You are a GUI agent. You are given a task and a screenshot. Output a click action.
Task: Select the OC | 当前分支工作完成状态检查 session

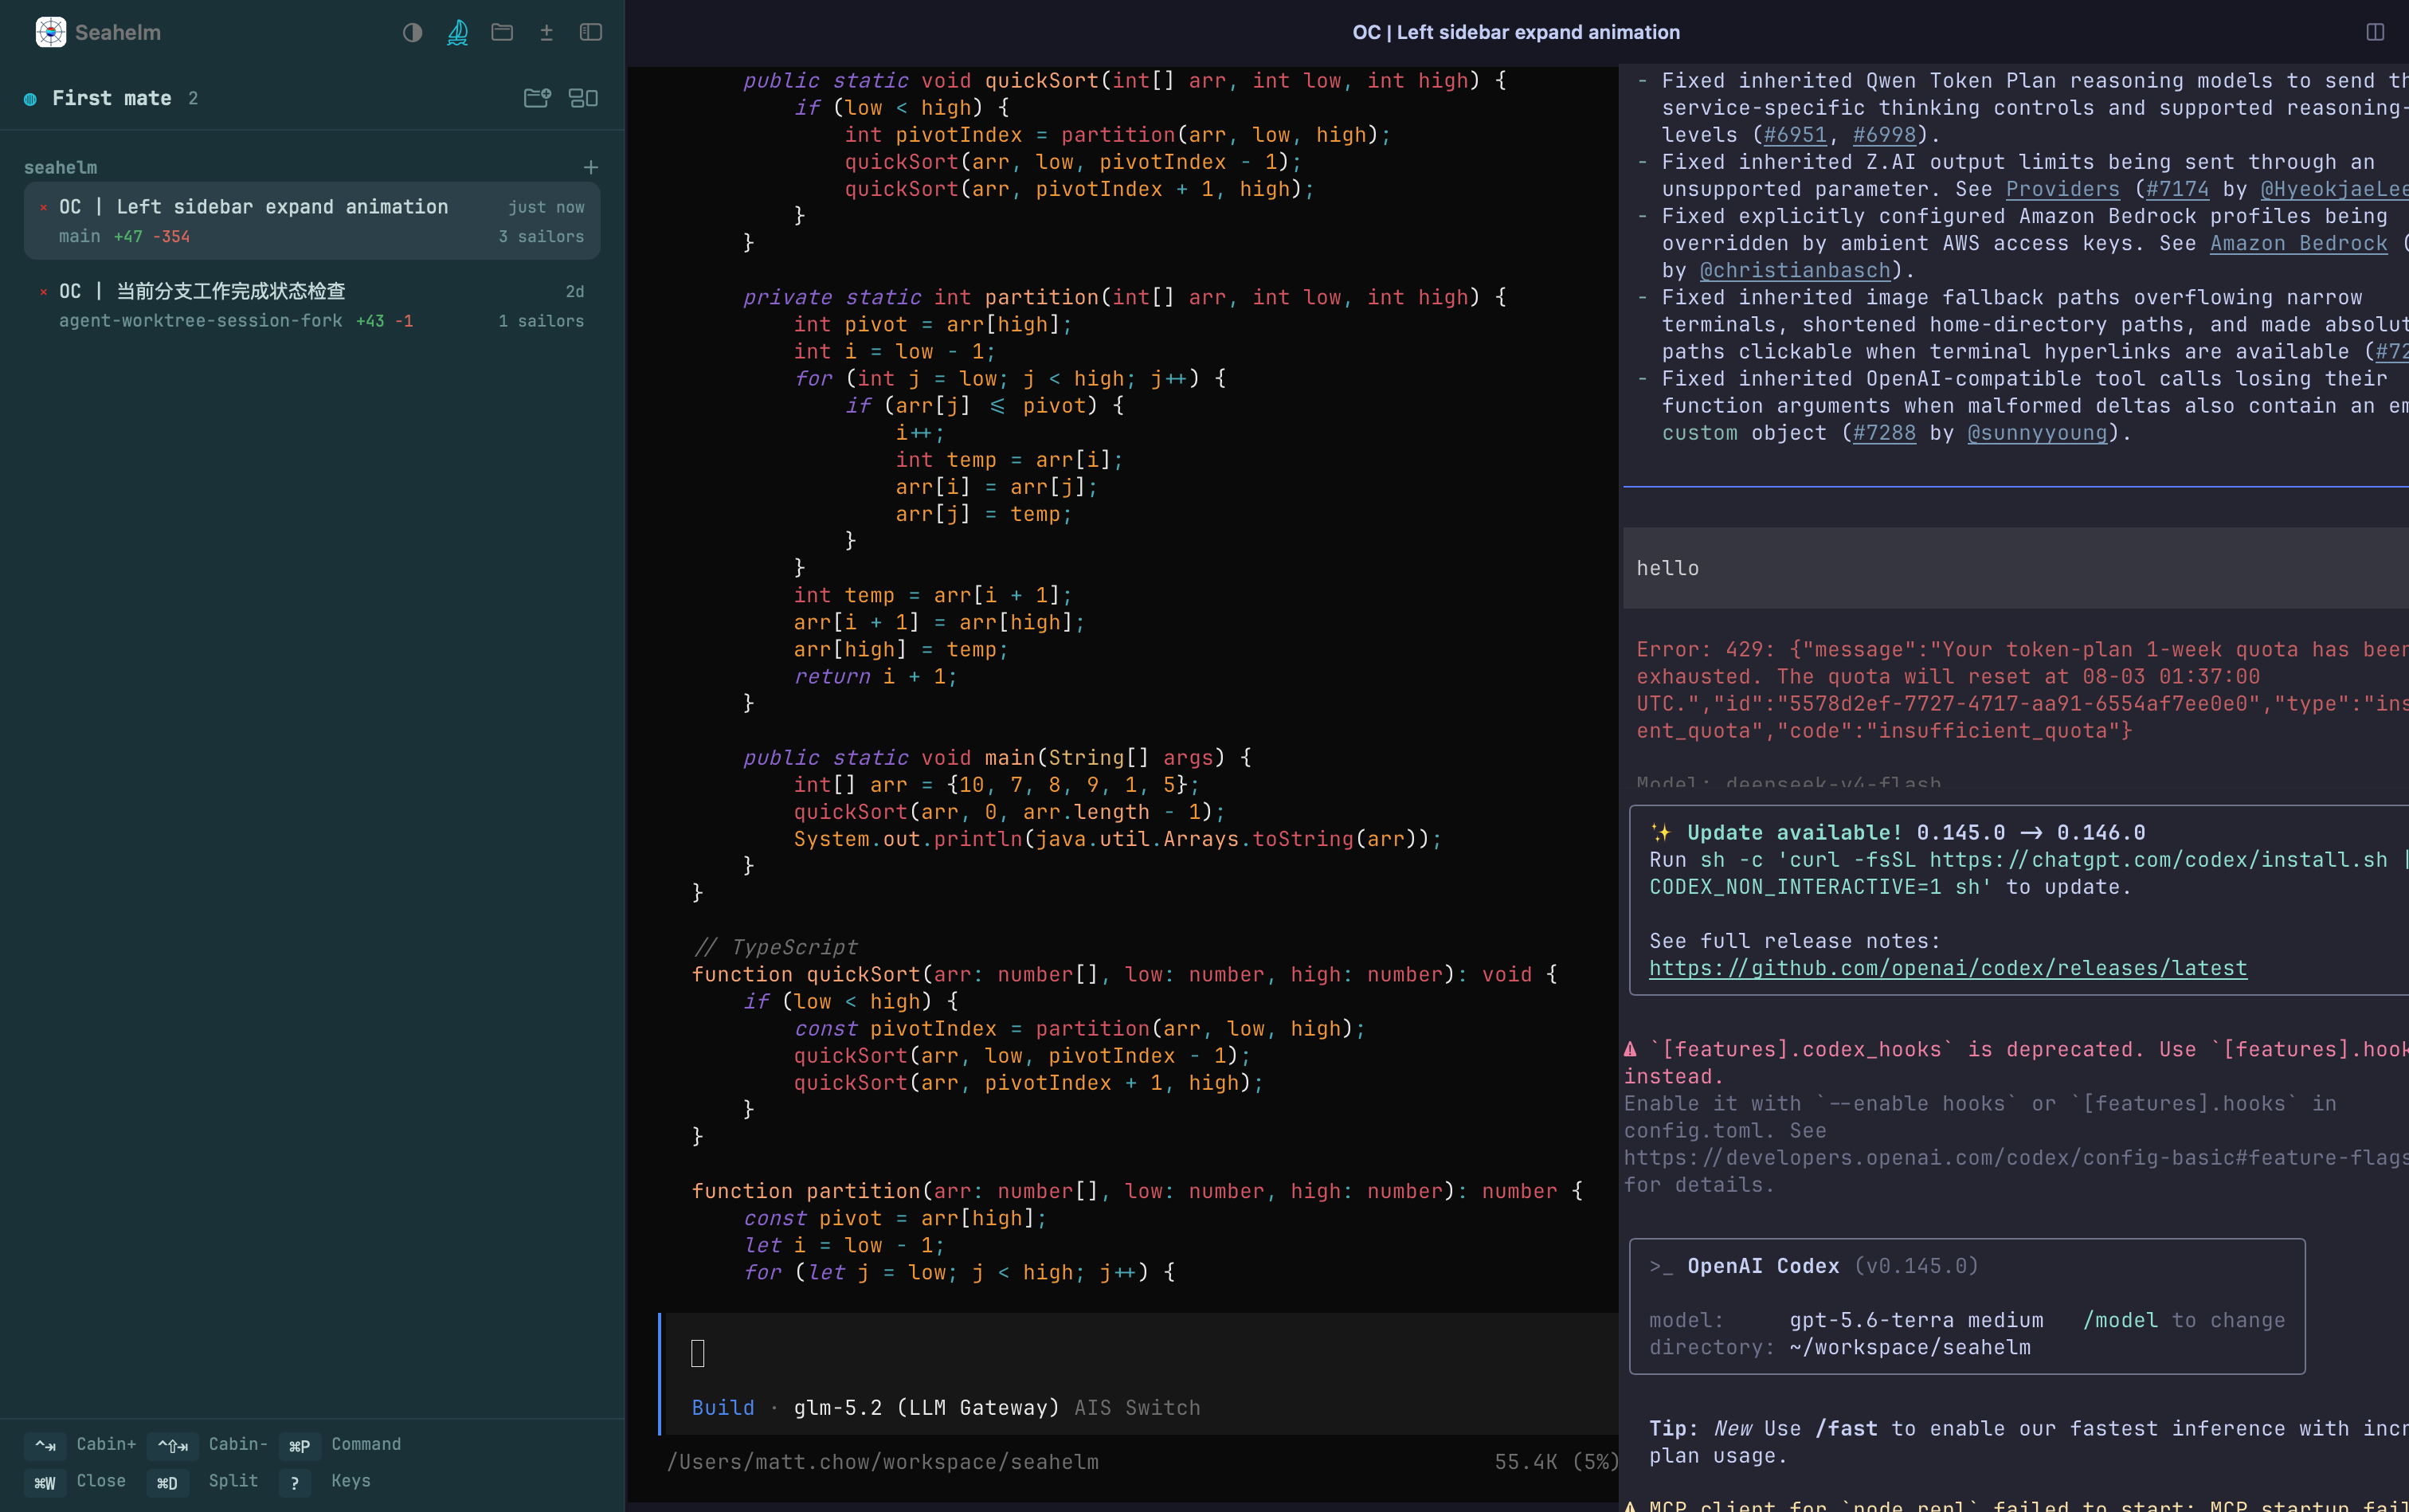pos(312,305)
